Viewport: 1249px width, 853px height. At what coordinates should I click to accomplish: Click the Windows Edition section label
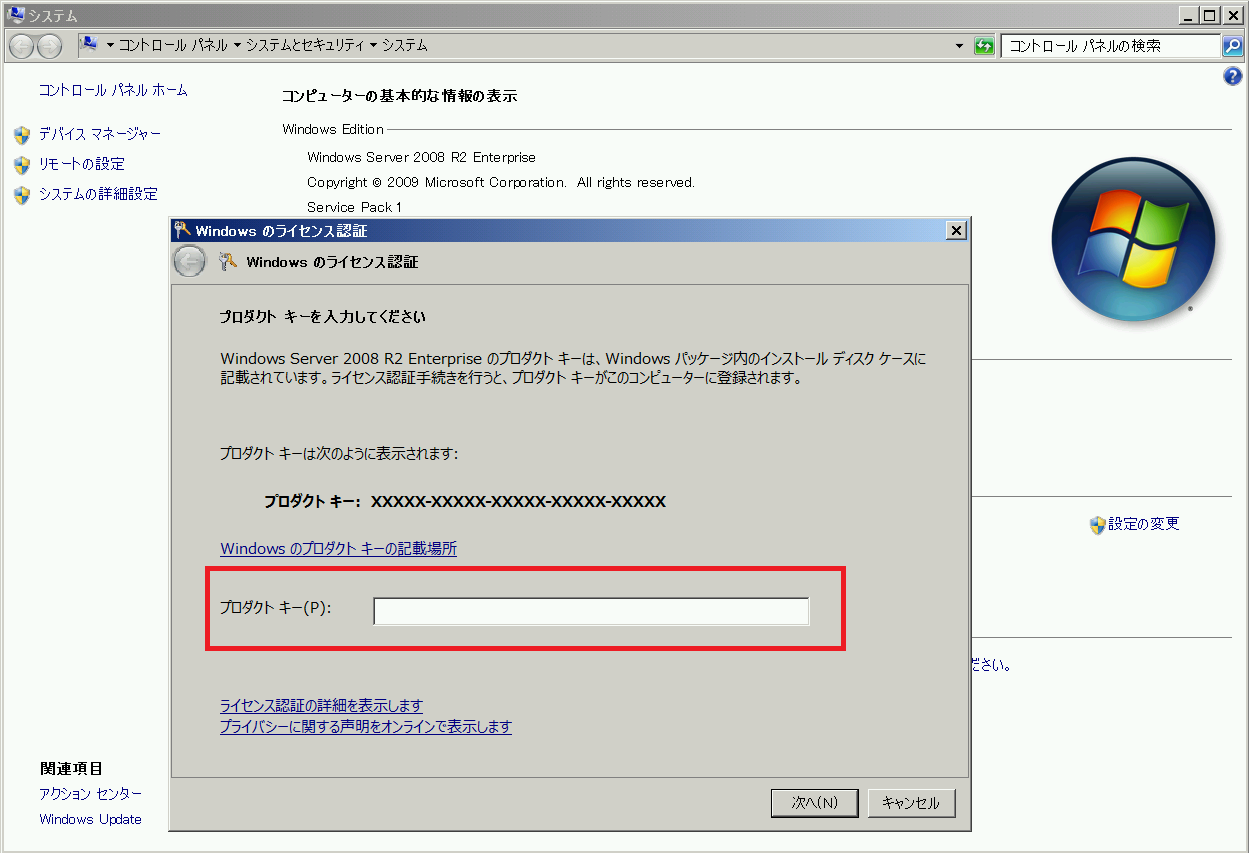click(333, 129)
